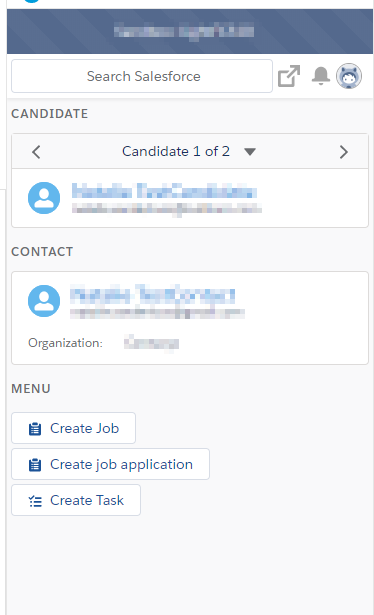Expand the candidate selector dropdown arrow
The height and width of the screenshot is (615, 374).
[250, 152]
